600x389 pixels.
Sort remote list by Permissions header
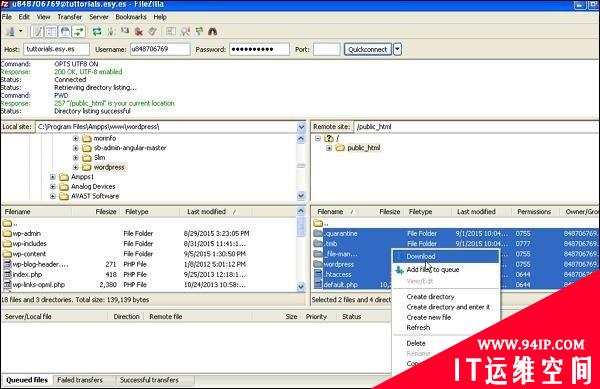(534, 212)
